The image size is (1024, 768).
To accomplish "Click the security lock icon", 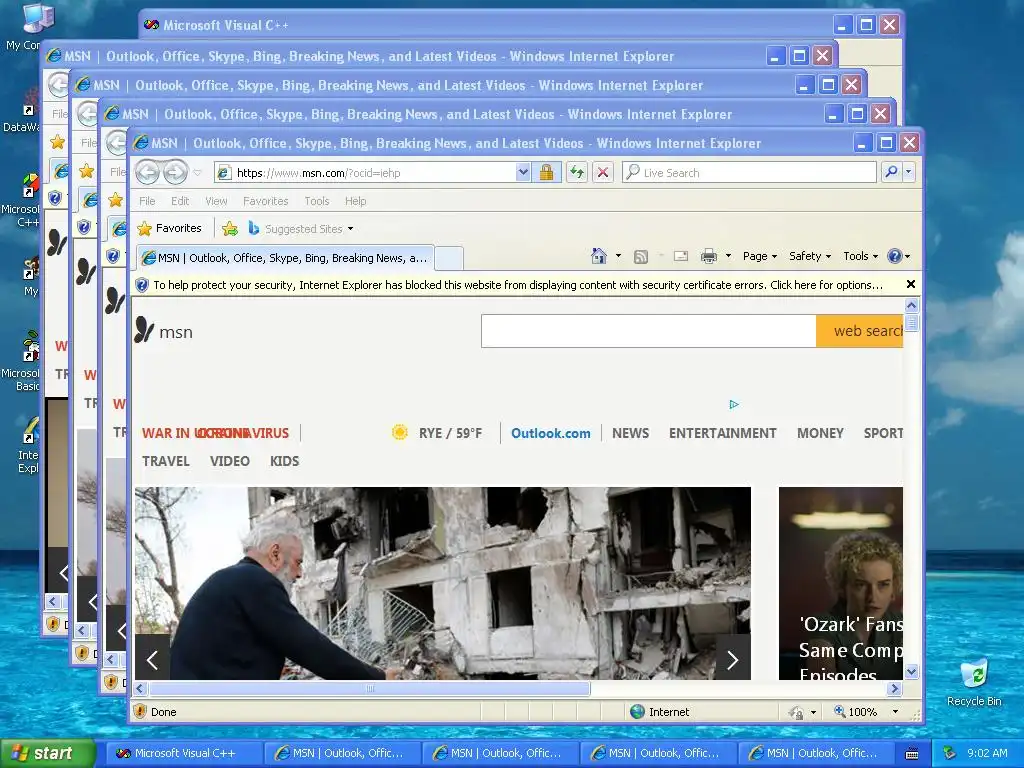I will click(x=547, y=172).
